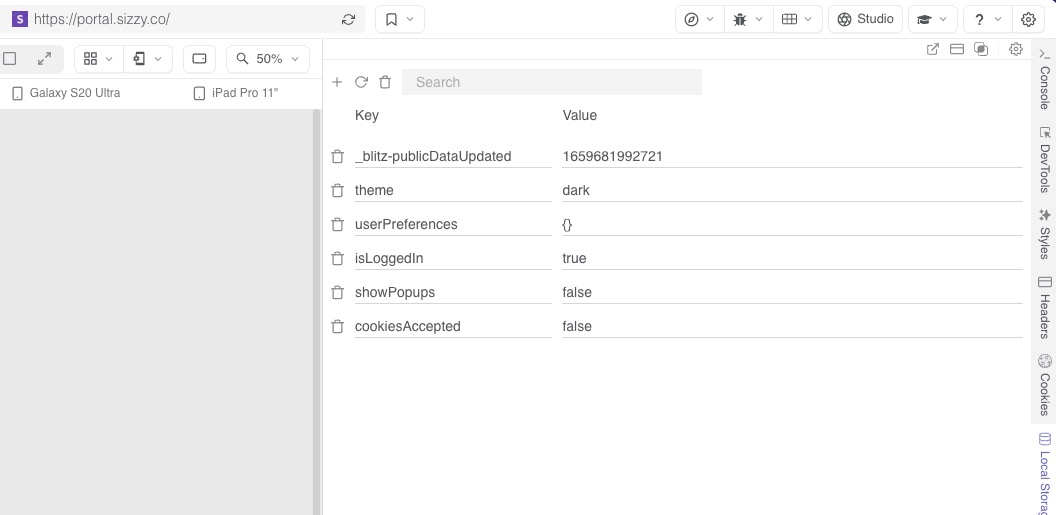This screenshot has height=515, width=1056.
Task: Switch to the Console tab
Action: pyautogui.click(x=1044, y=79)
